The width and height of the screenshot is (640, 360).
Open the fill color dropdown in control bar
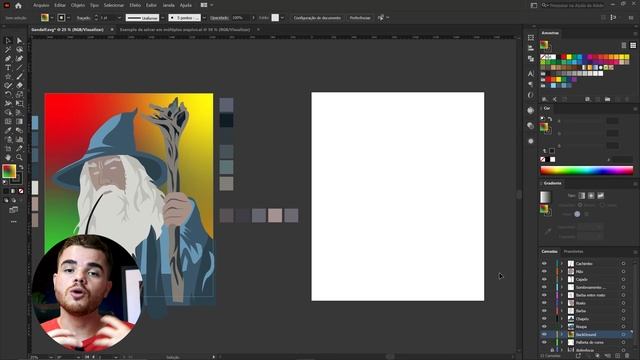point(52,18)
